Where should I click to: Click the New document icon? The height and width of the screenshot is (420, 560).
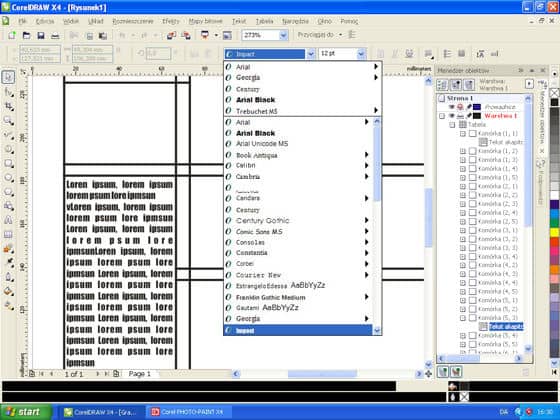pos(12,35)
